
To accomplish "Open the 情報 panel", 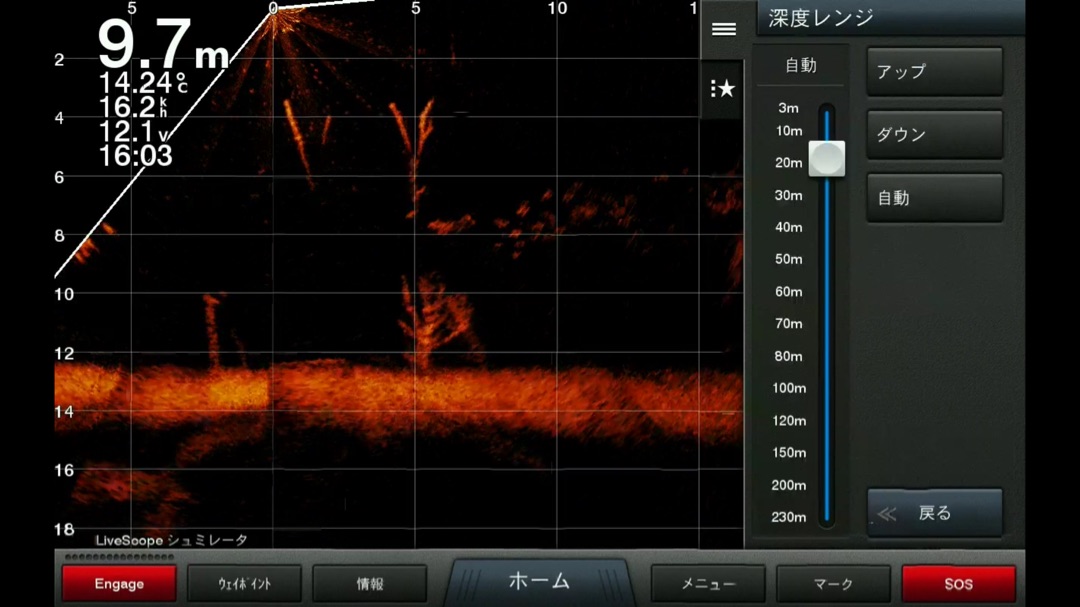I will pyautogui.click(x=369, y=584).
